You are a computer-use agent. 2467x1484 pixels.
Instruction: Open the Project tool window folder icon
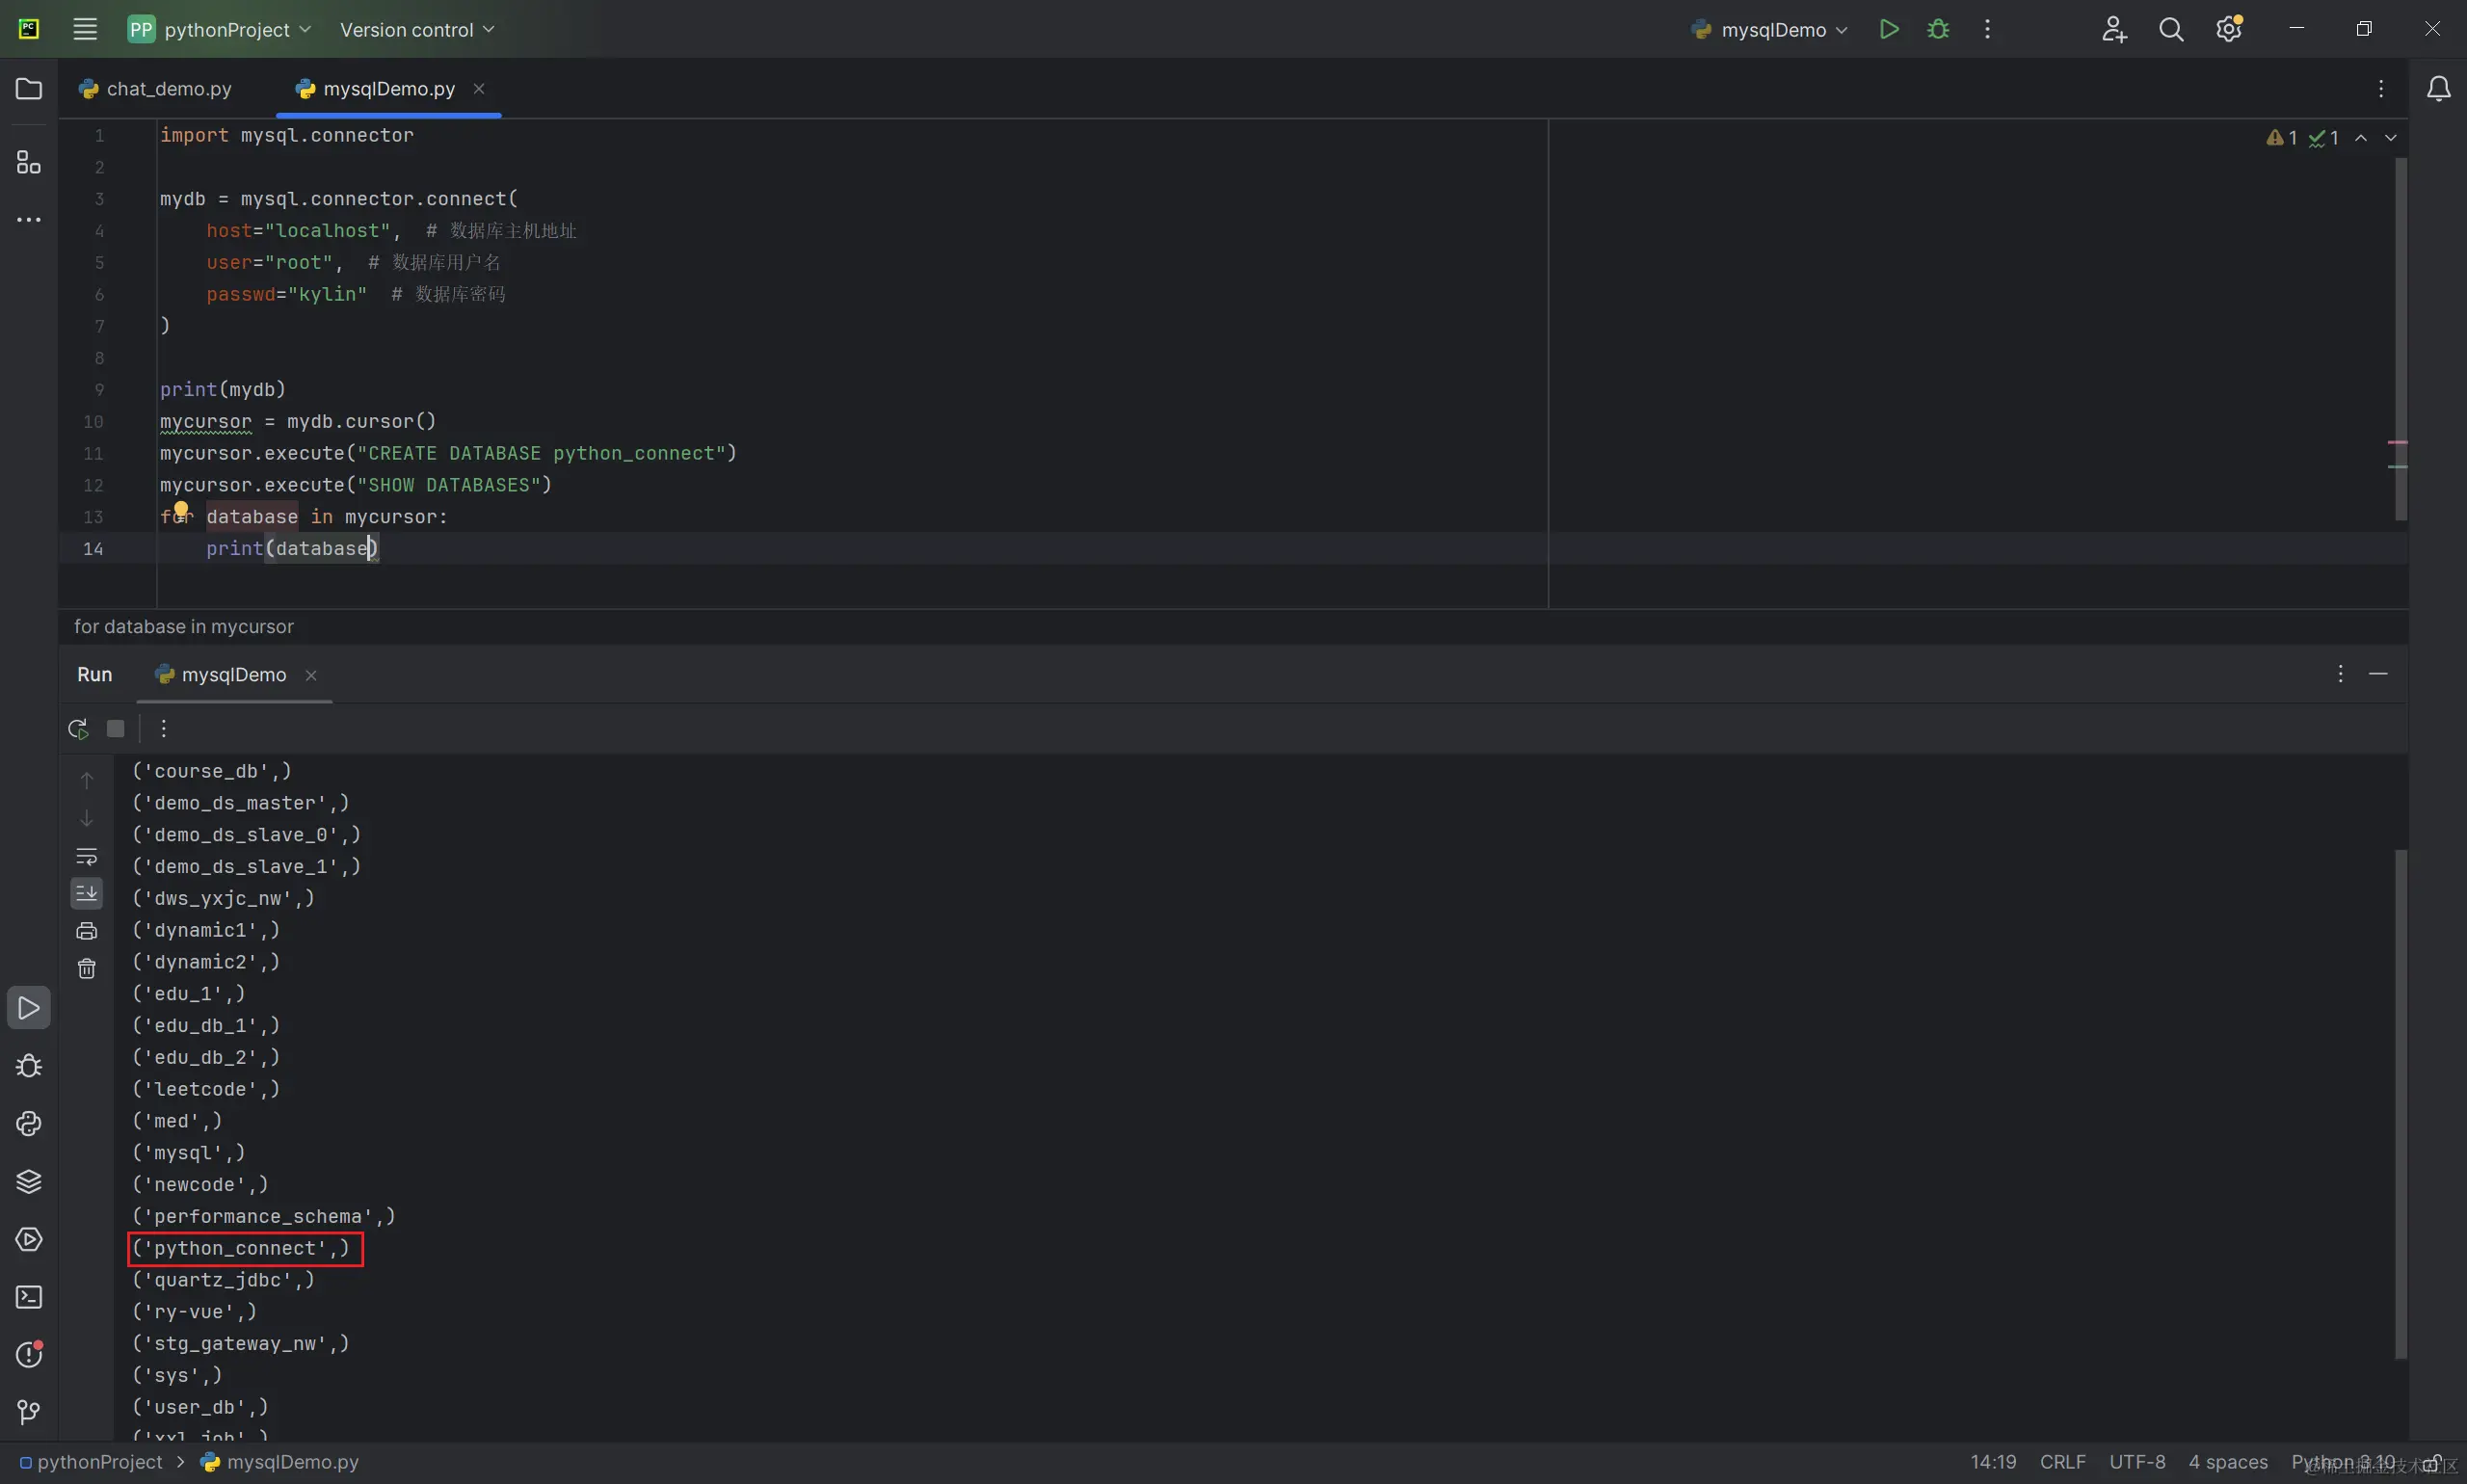[x=29, y=89]
